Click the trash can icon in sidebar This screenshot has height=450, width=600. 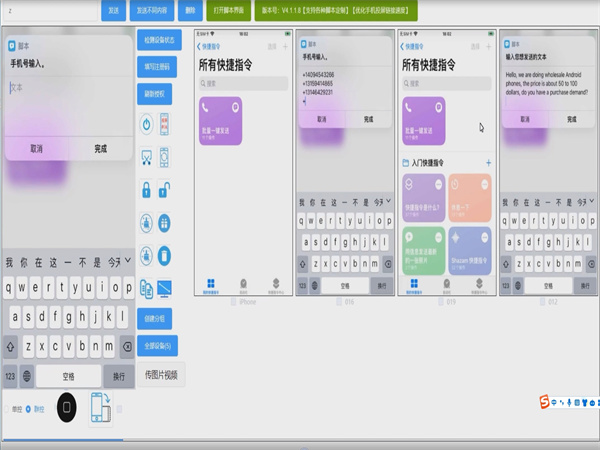[x=165, y=254]
